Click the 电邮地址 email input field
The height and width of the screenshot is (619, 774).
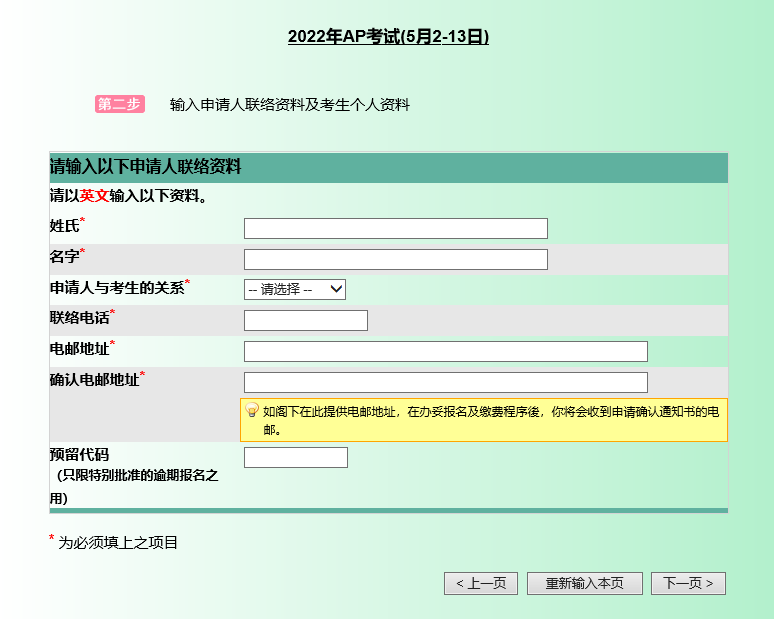tap(446, 351)
